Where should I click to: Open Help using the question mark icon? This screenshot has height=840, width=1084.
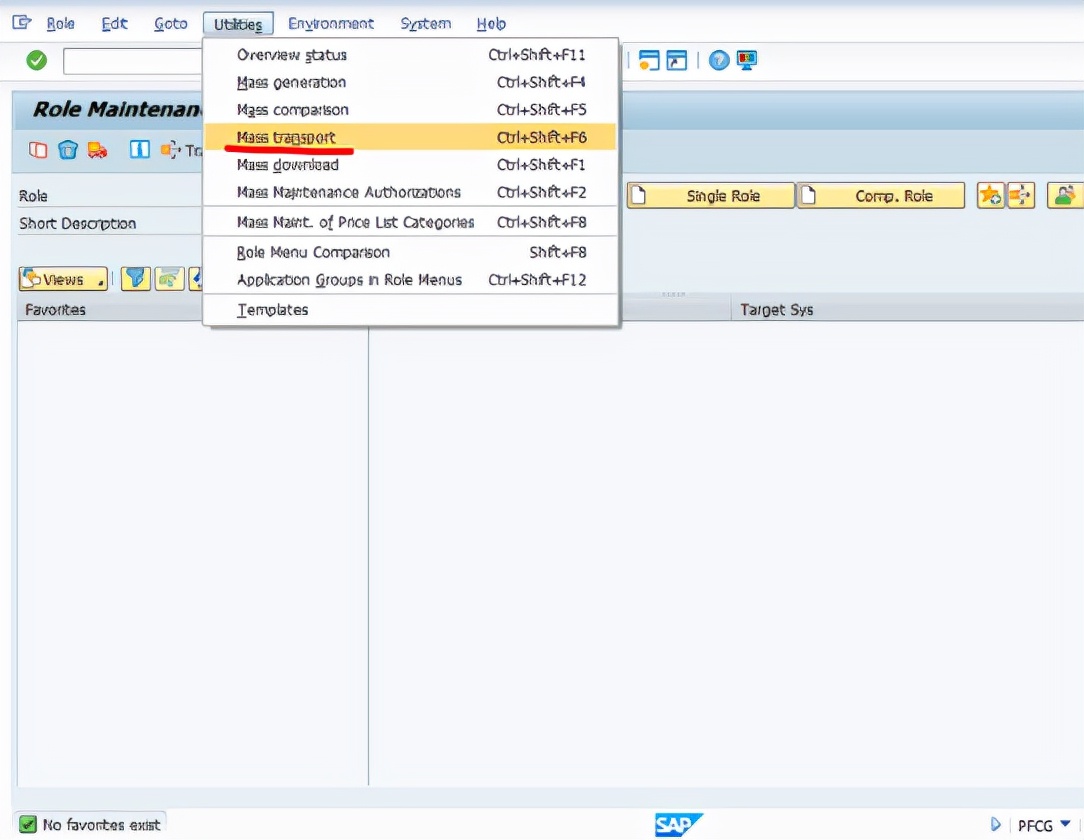(x=718, y=58)
